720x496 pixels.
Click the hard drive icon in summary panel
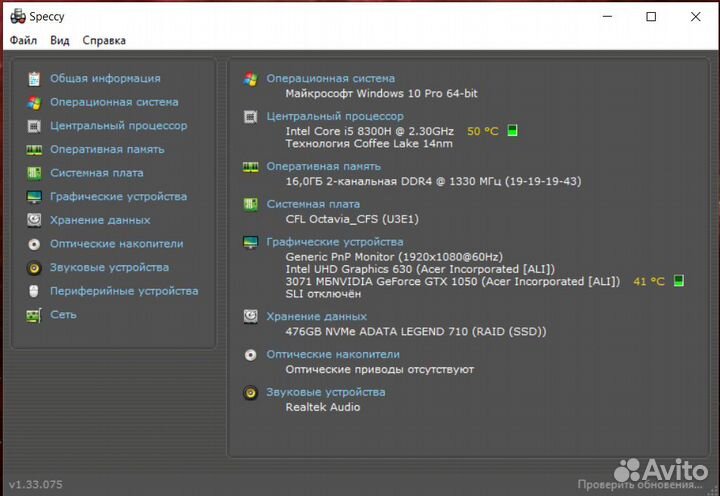[x=251, y=317]
